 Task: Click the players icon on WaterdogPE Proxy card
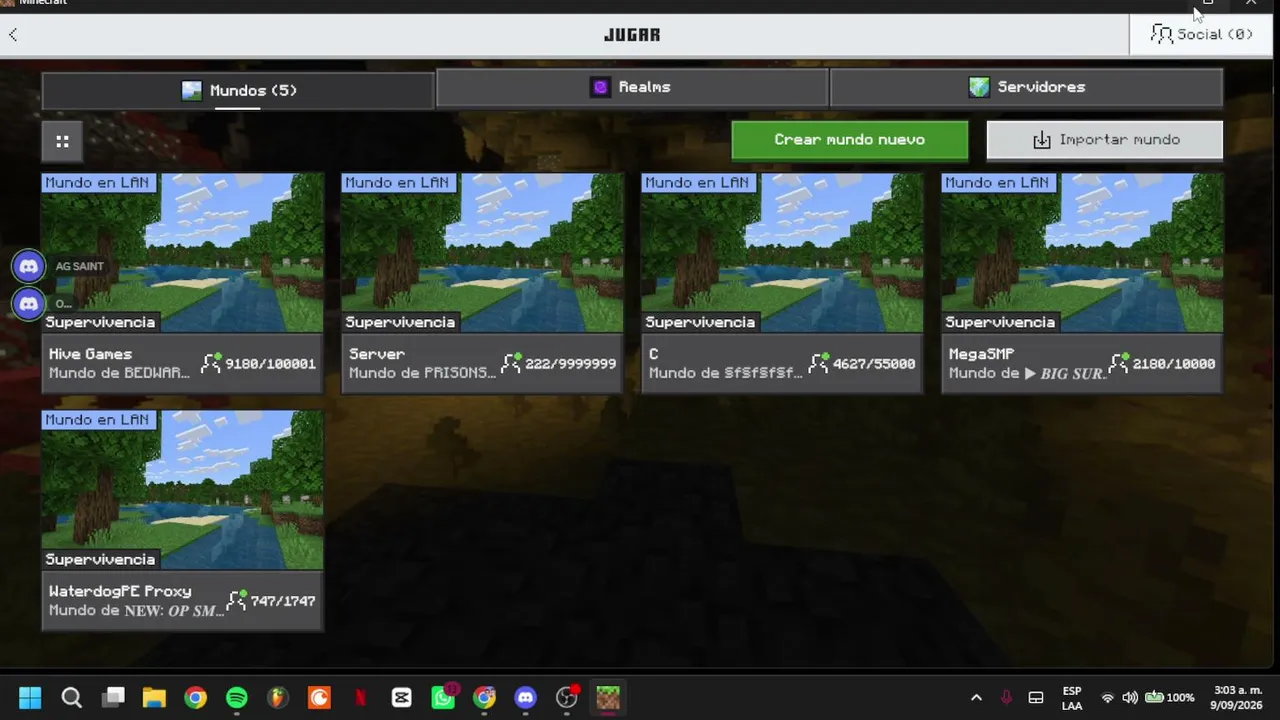(x=236, y=601)
